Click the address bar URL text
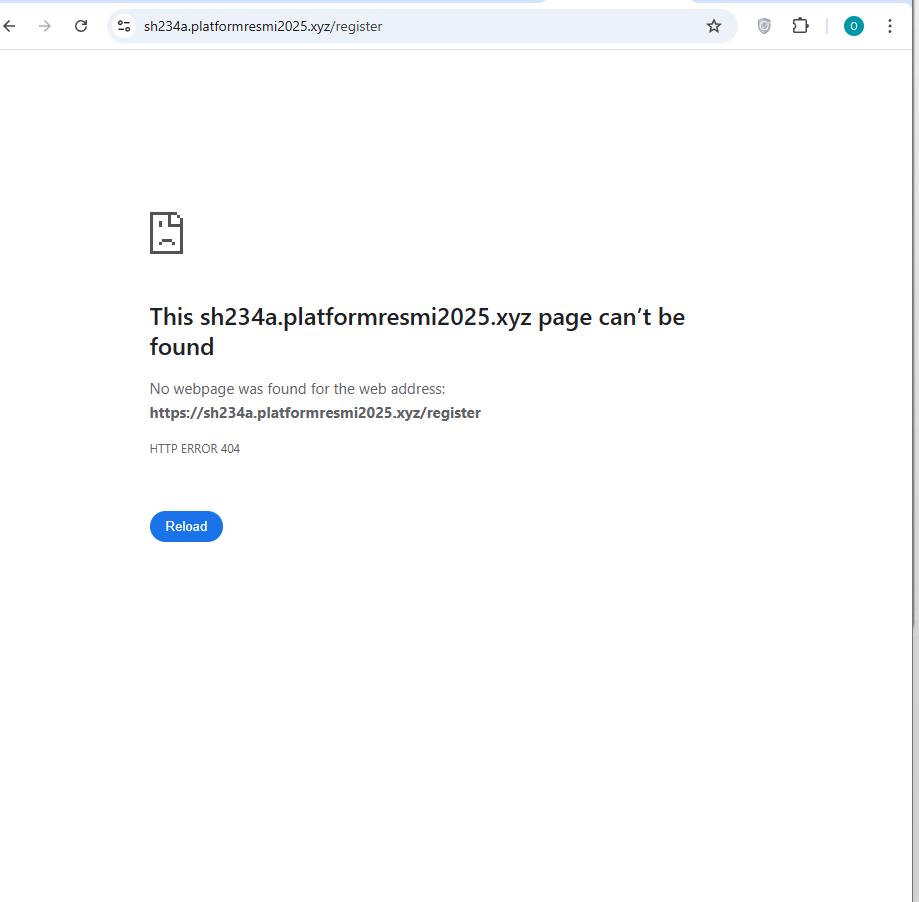The image size is (919, 902). [263, 26]
